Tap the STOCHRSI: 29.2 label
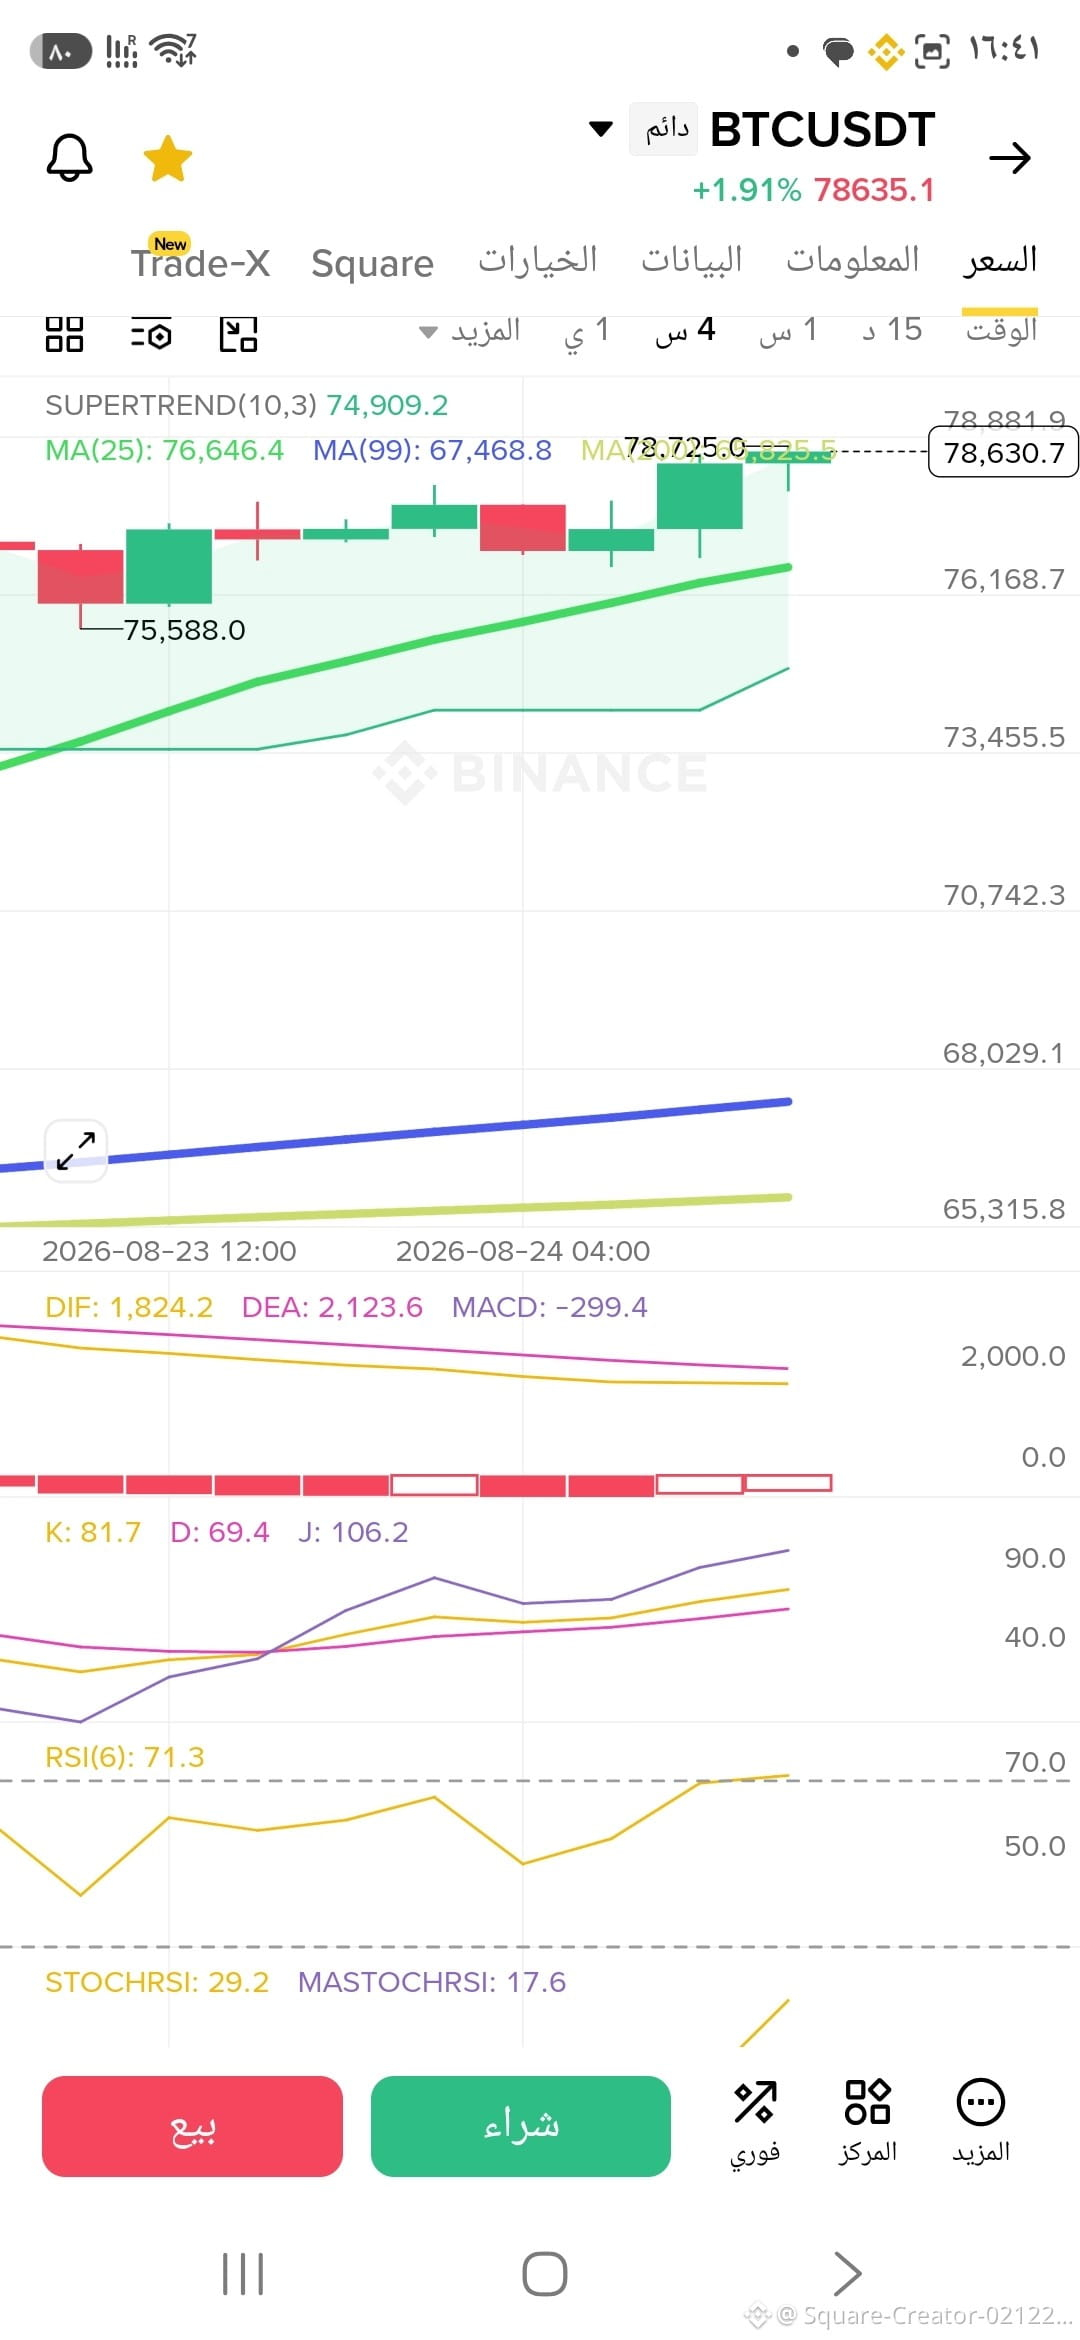This screenshot has height=2340, width=1080. (x=157, y=1982)
